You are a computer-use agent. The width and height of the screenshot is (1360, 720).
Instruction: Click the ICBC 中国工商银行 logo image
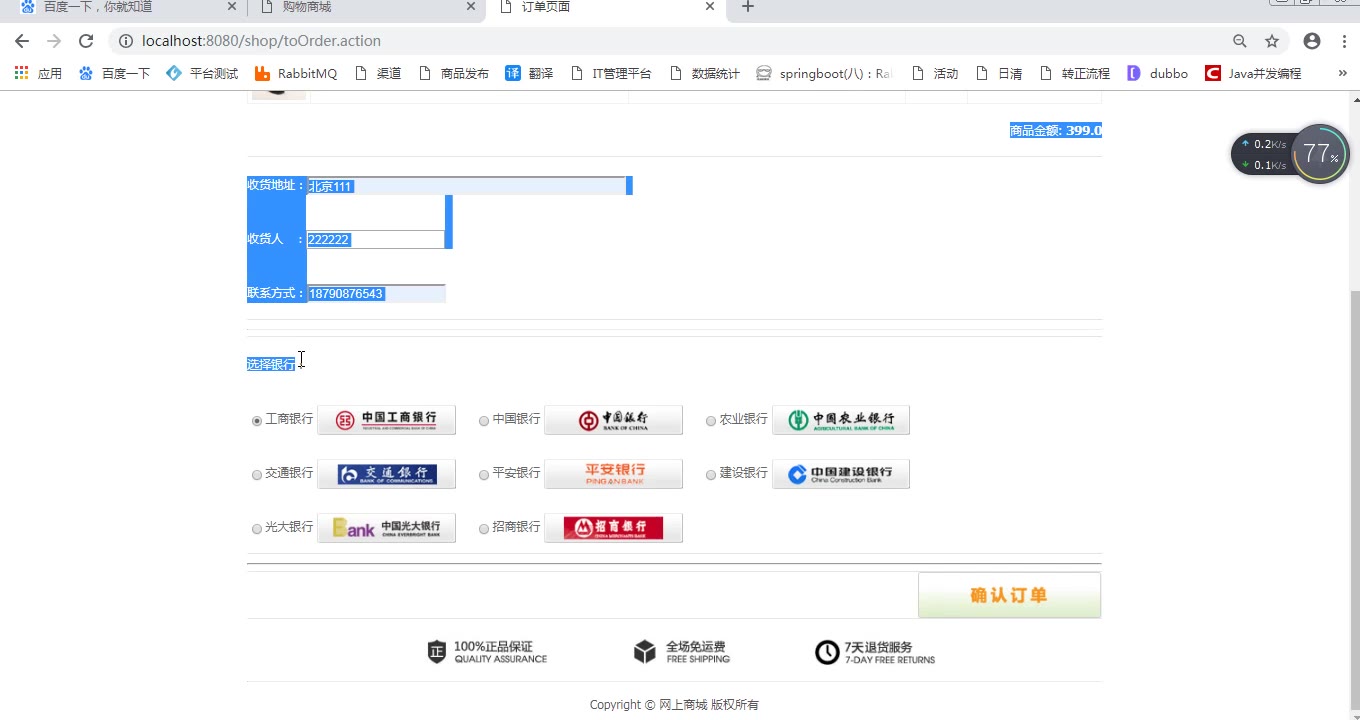386,420
